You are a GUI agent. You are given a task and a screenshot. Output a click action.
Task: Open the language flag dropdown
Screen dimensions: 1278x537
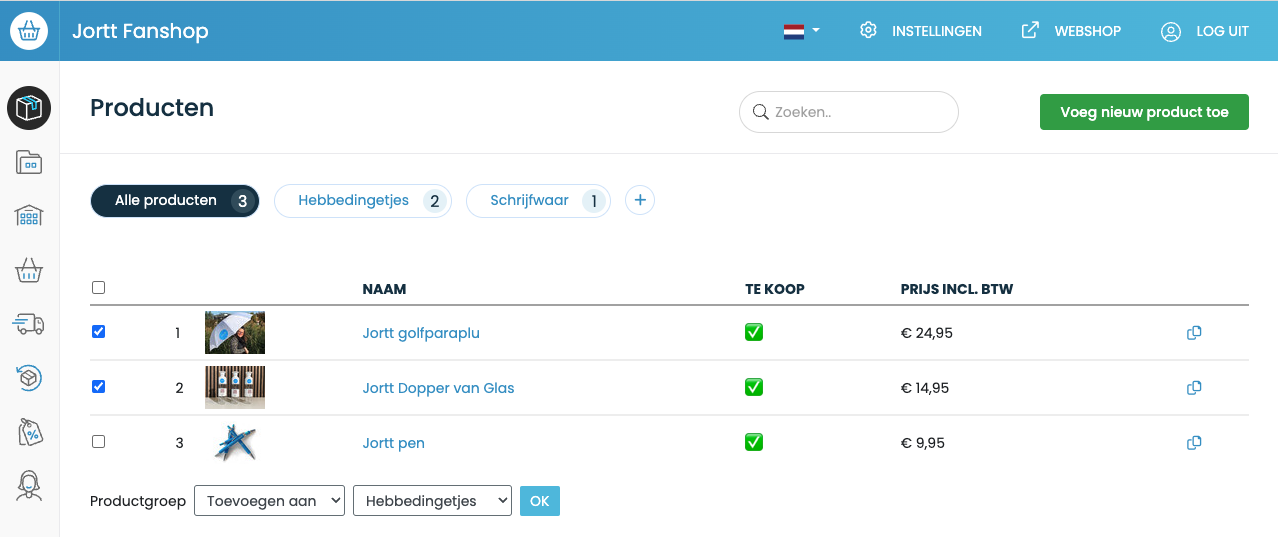pyautogui.click(x=801, y=31)
